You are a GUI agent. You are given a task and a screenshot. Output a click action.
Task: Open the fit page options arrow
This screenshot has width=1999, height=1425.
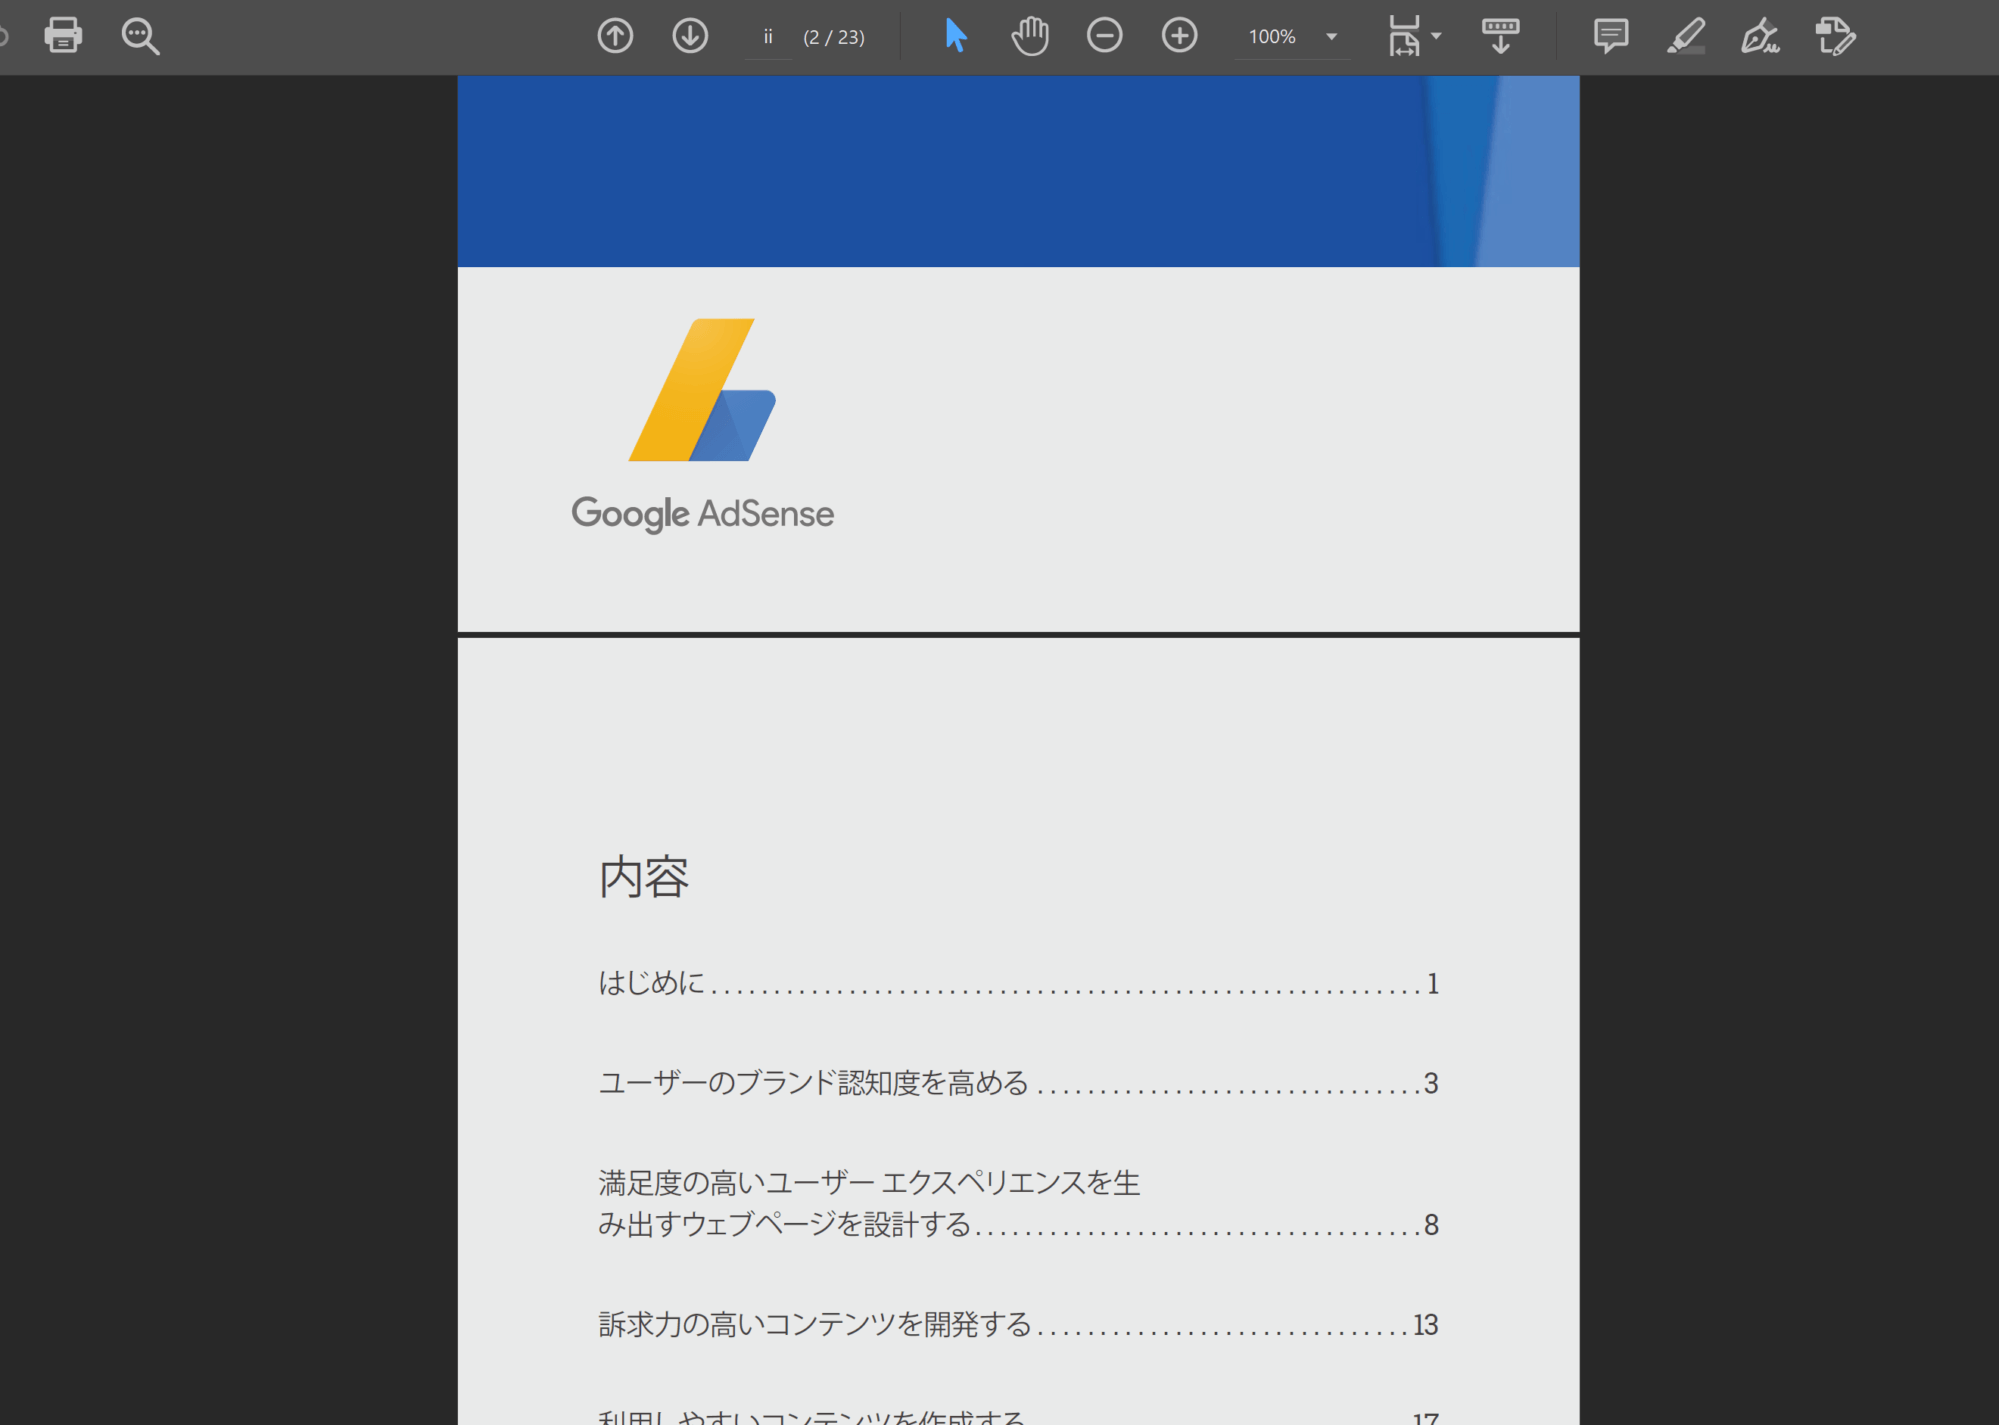tap(1437, 36)
